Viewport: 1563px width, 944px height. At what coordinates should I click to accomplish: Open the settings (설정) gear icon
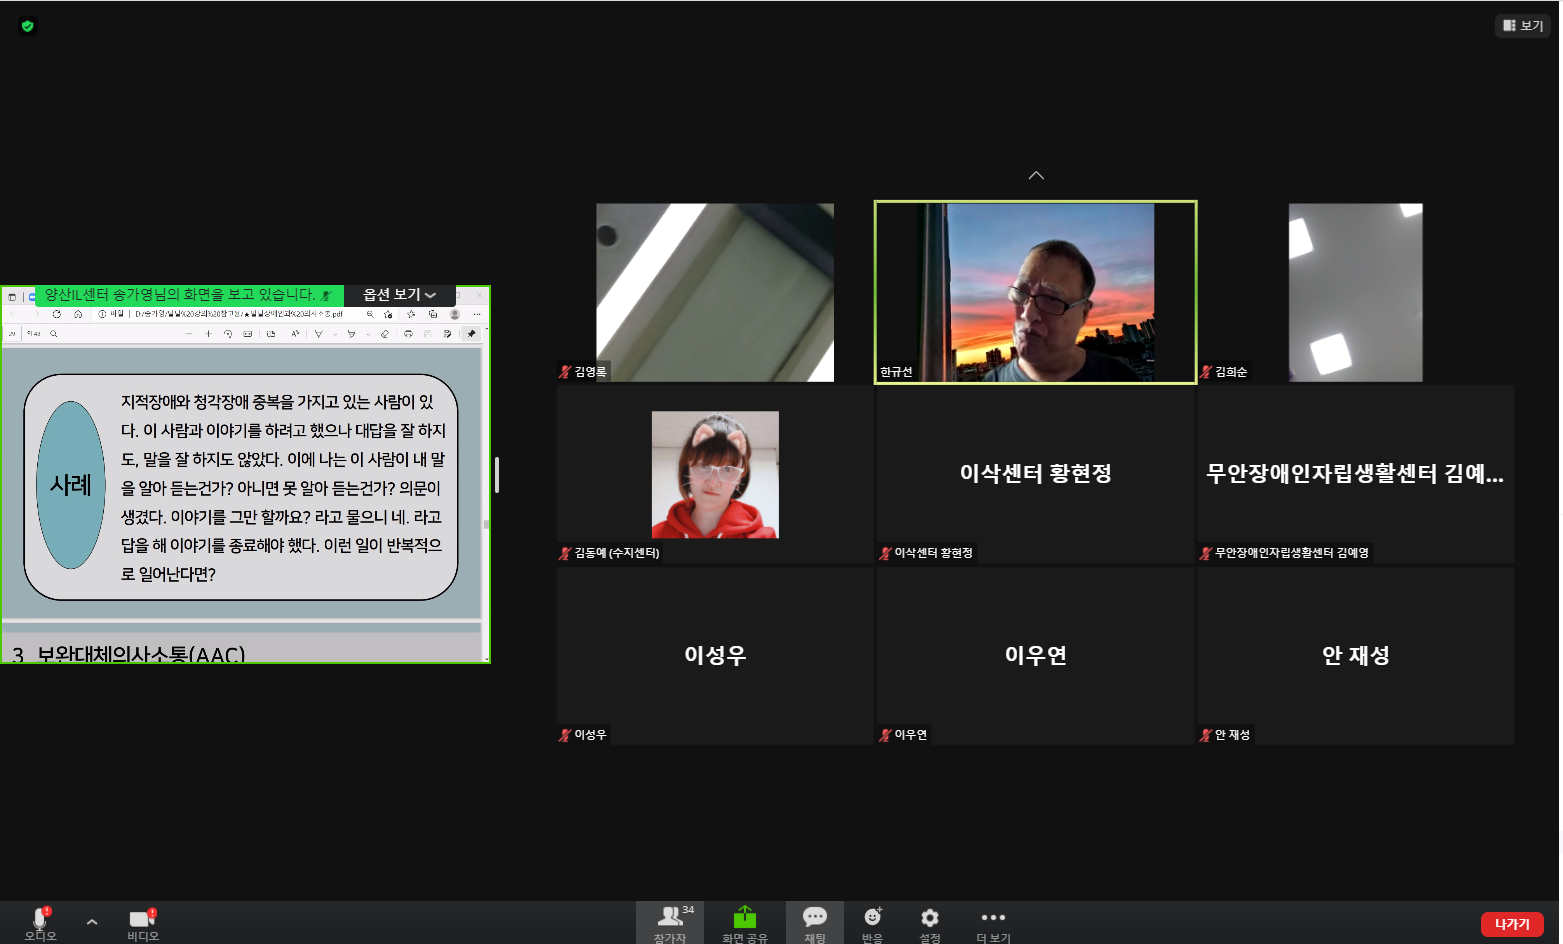[929, 917]
